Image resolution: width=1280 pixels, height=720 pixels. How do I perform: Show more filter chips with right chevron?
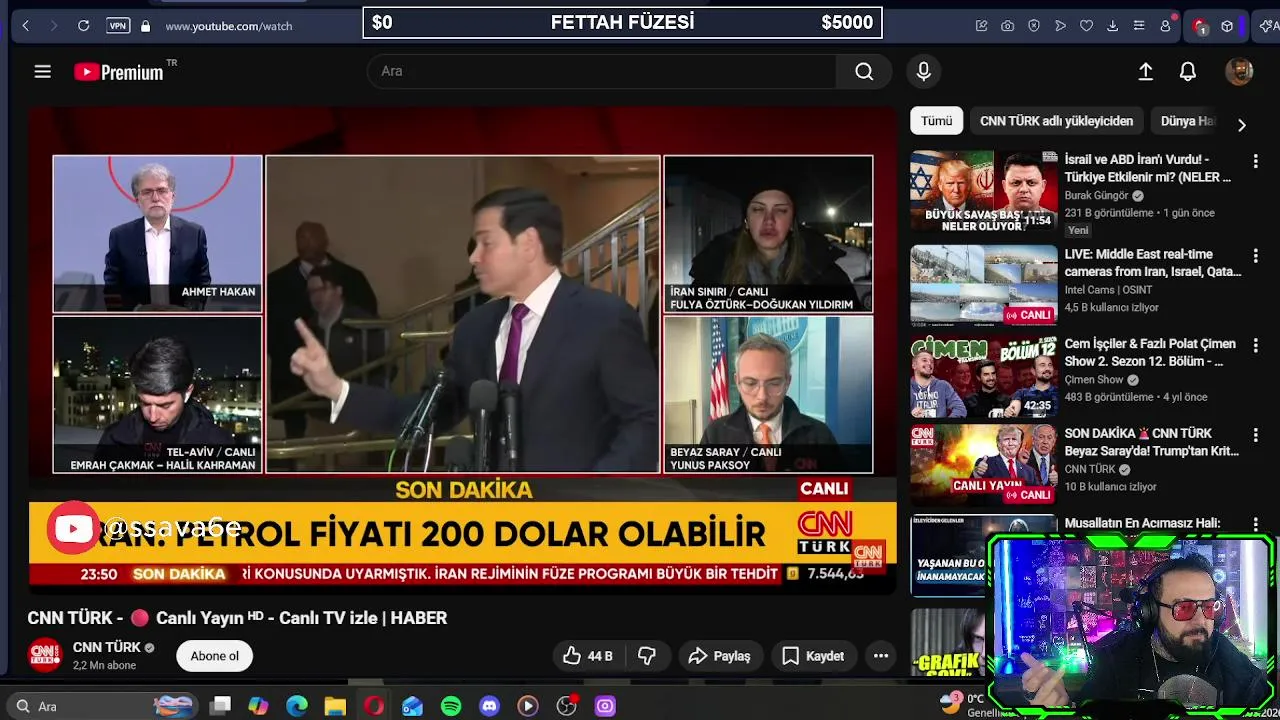coord(1241,125)
